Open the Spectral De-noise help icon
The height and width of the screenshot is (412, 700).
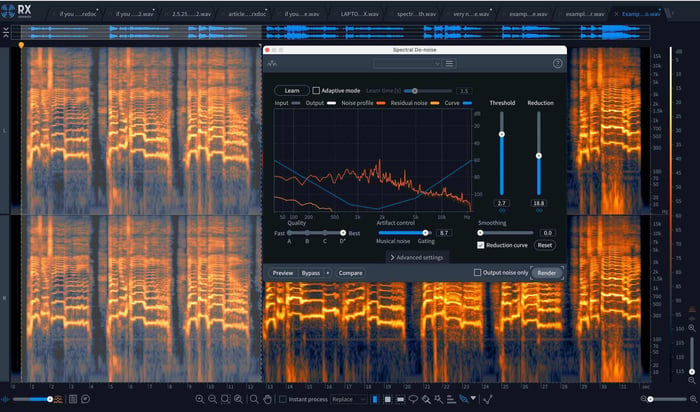[x=557, y=63]
